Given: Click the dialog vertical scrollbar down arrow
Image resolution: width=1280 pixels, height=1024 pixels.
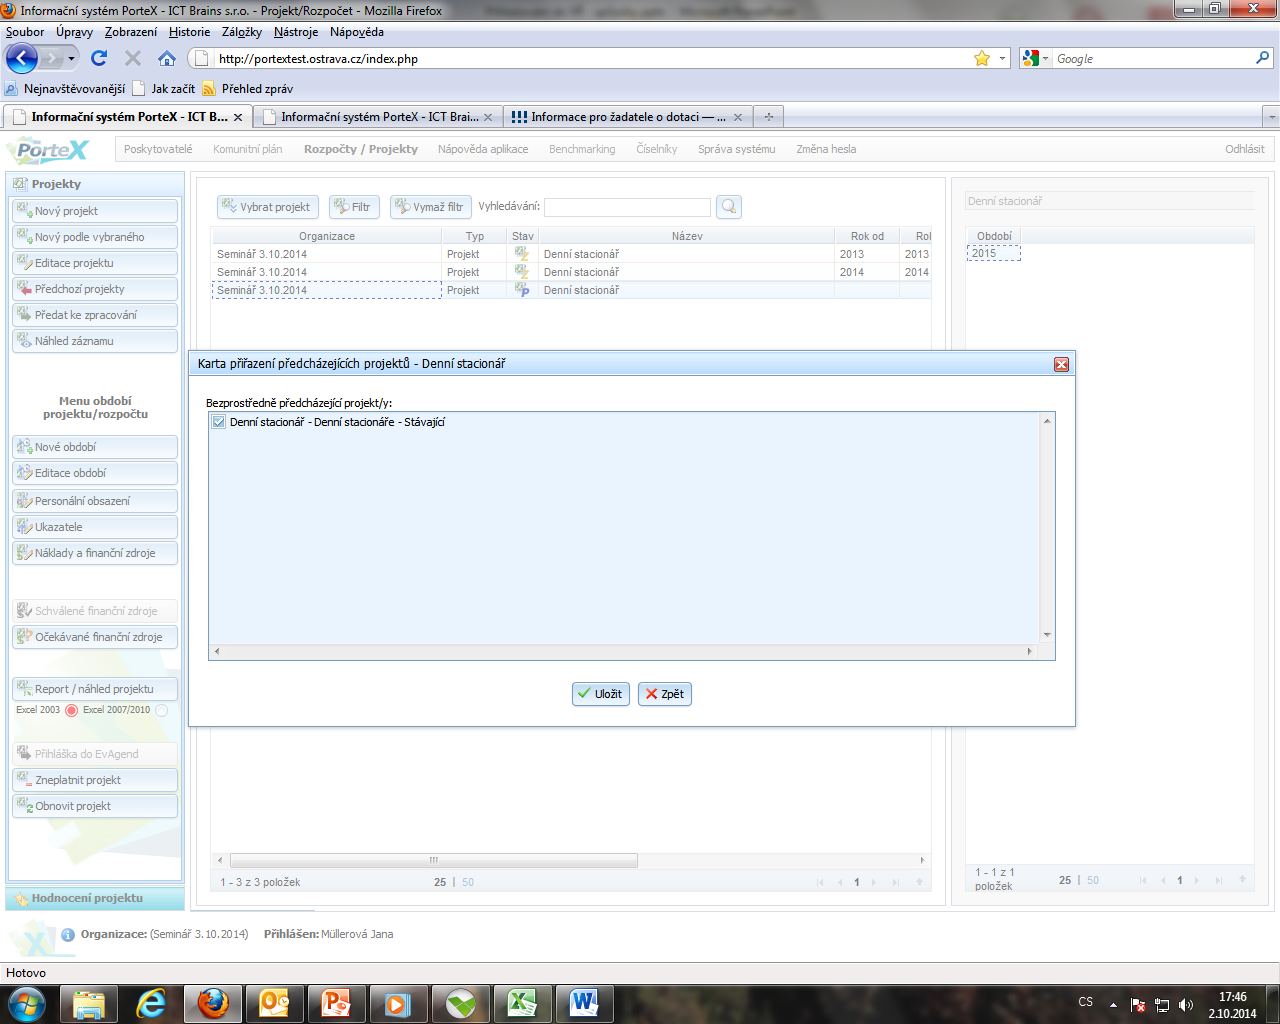Looking at the screenshot, I should (1047, 635).
